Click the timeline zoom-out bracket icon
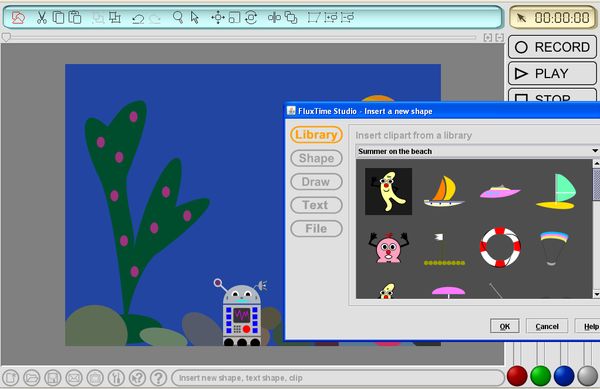This screenshot has width=600, height=389. (x=499, y=37)
